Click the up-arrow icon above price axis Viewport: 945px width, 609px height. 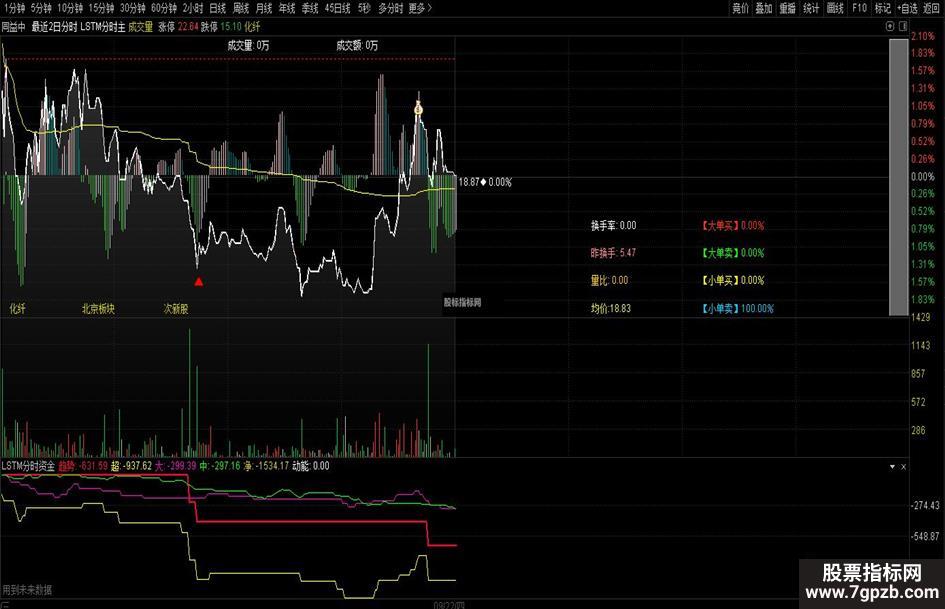(890, 27)
